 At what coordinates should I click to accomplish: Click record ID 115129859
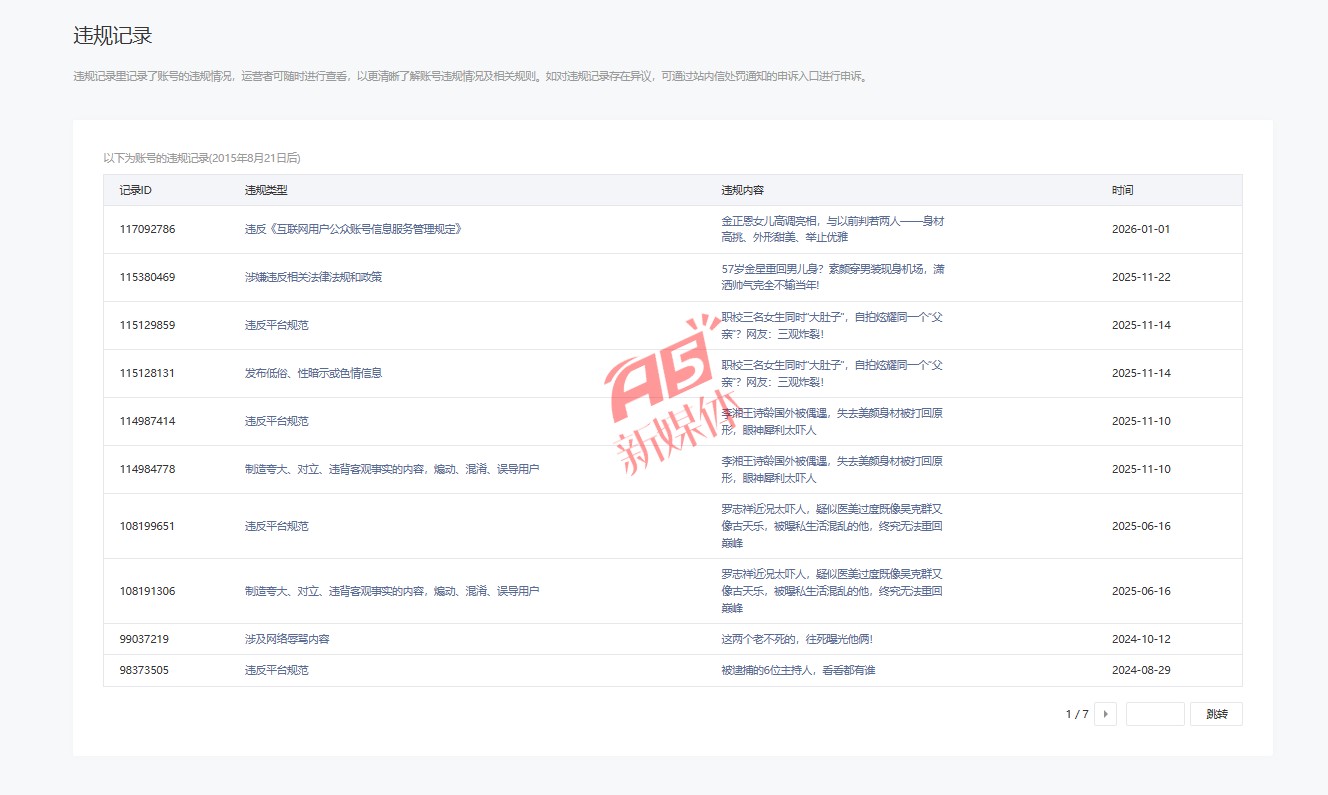(147, 325)
